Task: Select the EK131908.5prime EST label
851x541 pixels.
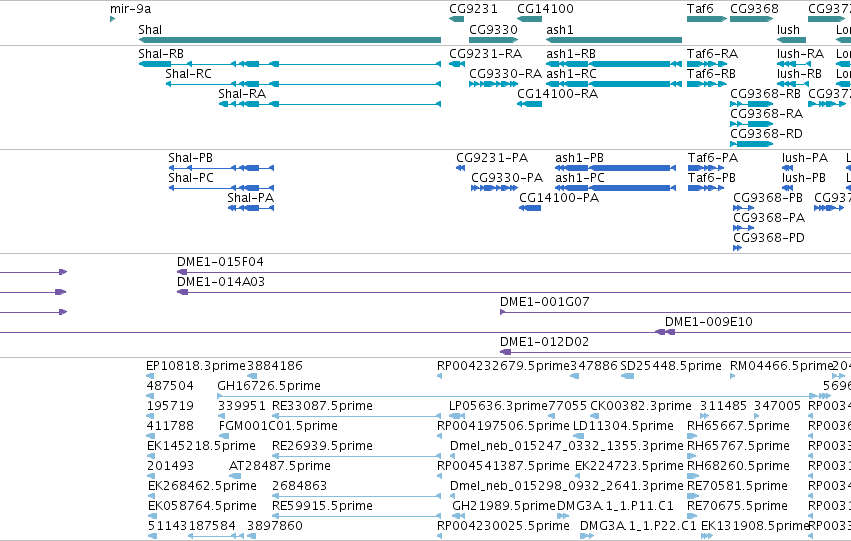Action: (x=755, y=526)
